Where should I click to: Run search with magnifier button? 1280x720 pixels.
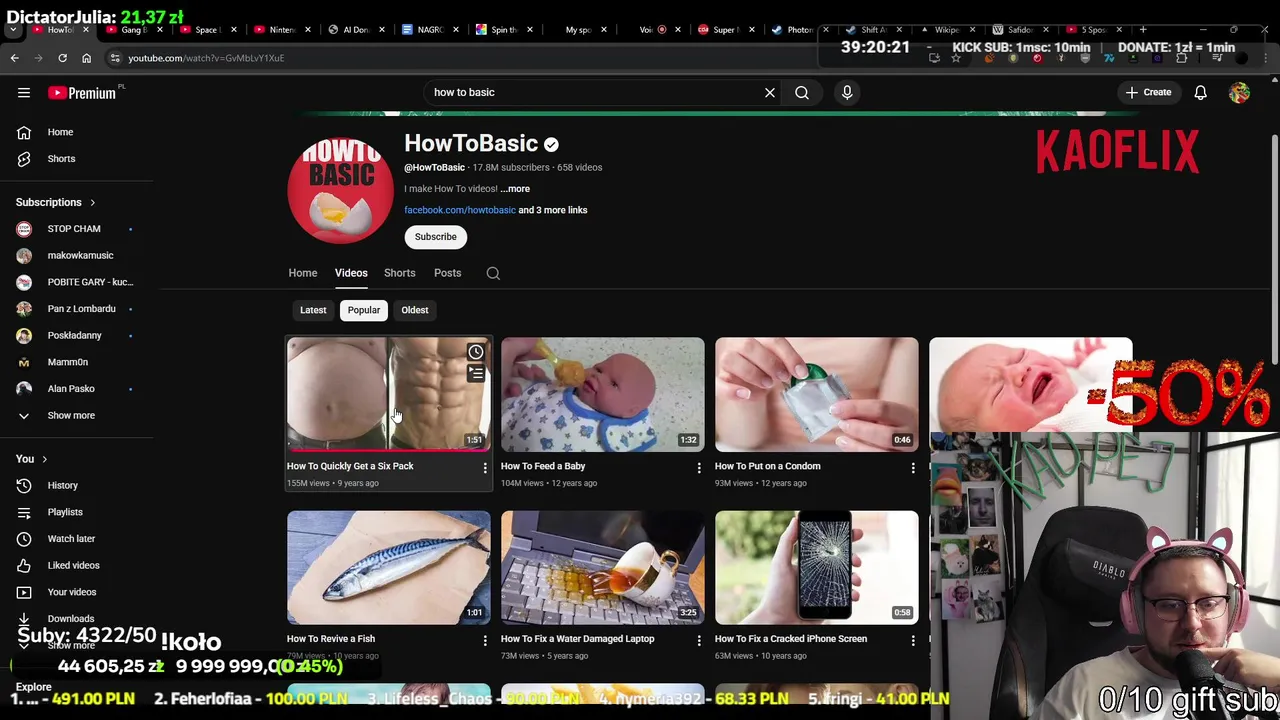tap(802, 92)
